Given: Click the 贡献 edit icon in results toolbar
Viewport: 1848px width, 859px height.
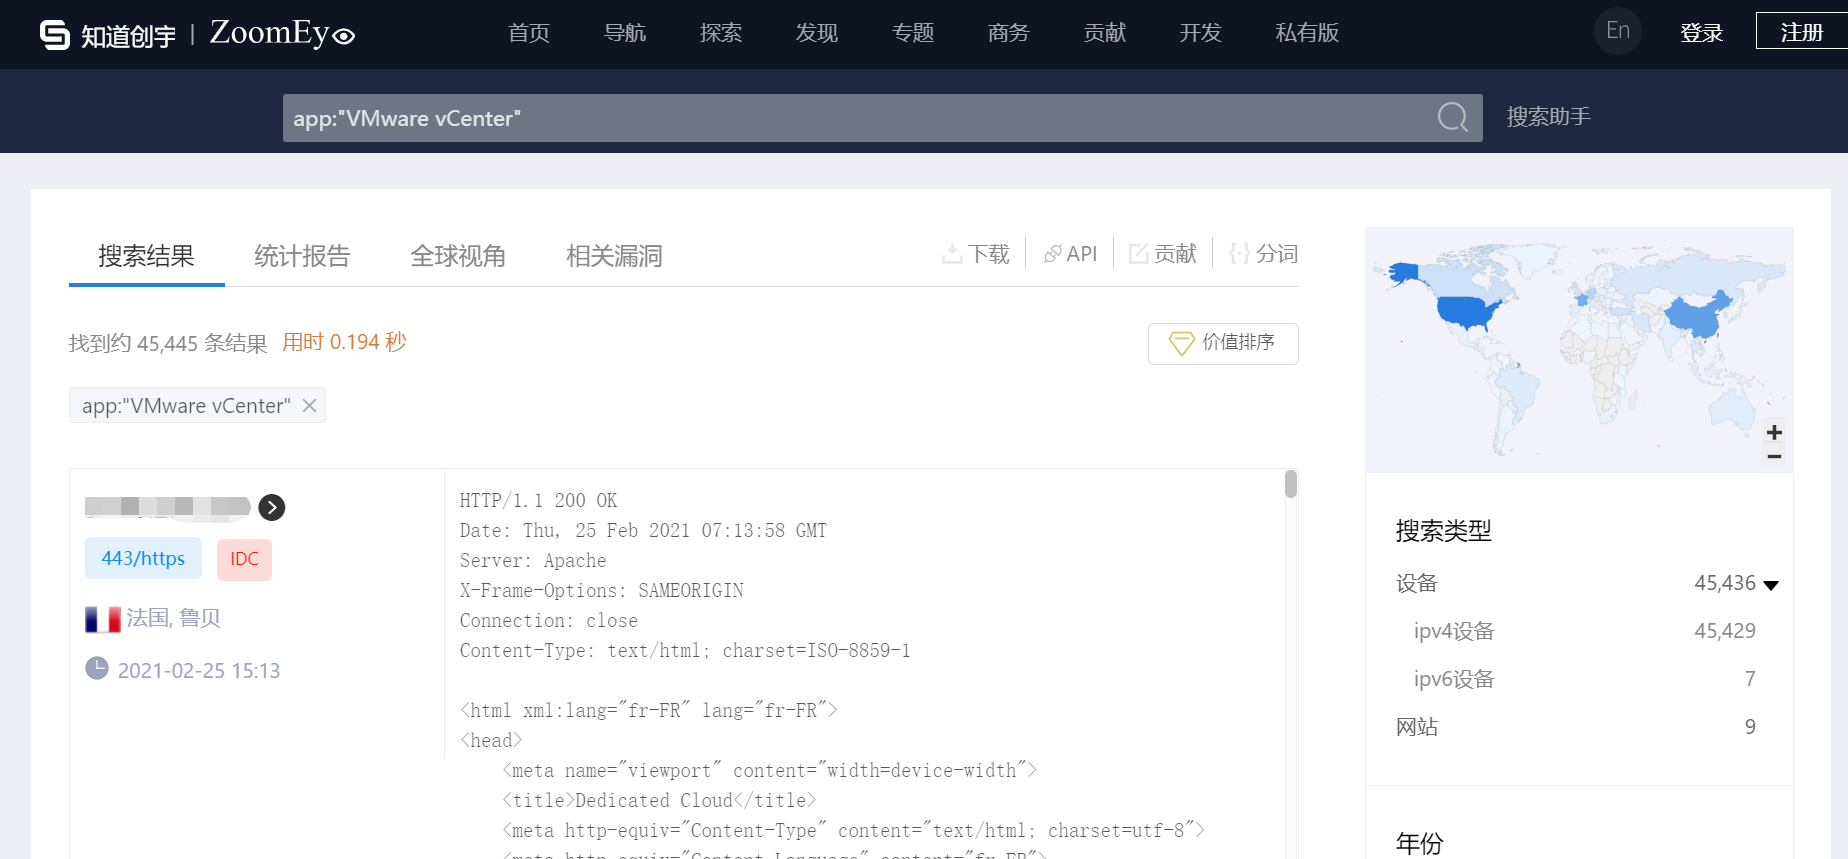Looking at the screenshot, I should tap(1138, 254).
